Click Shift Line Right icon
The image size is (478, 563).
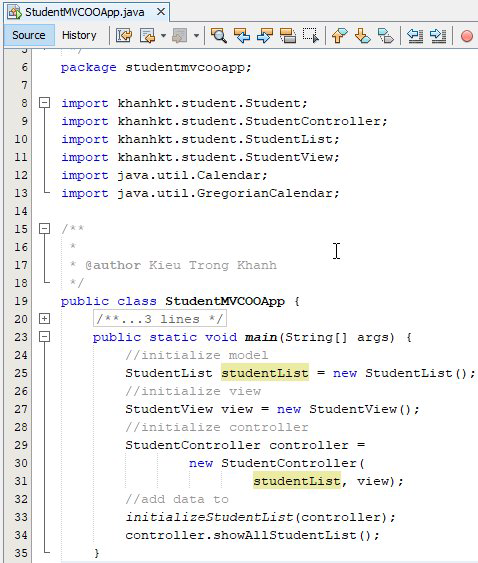pyautogui.click(x=438, y=36)
